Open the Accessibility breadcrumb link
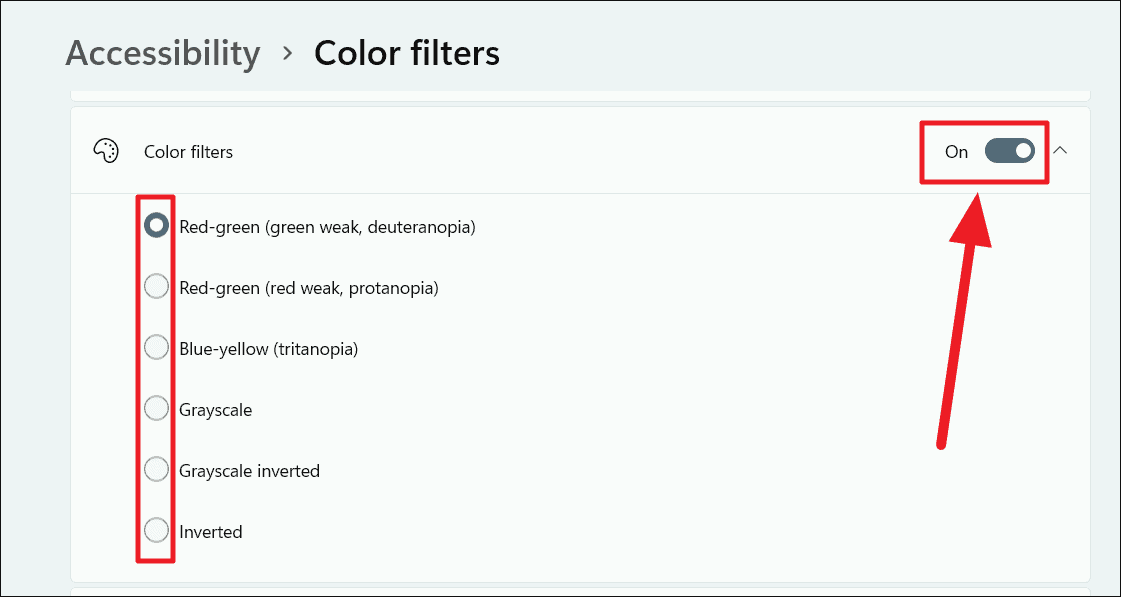 [x=163, y=54]
